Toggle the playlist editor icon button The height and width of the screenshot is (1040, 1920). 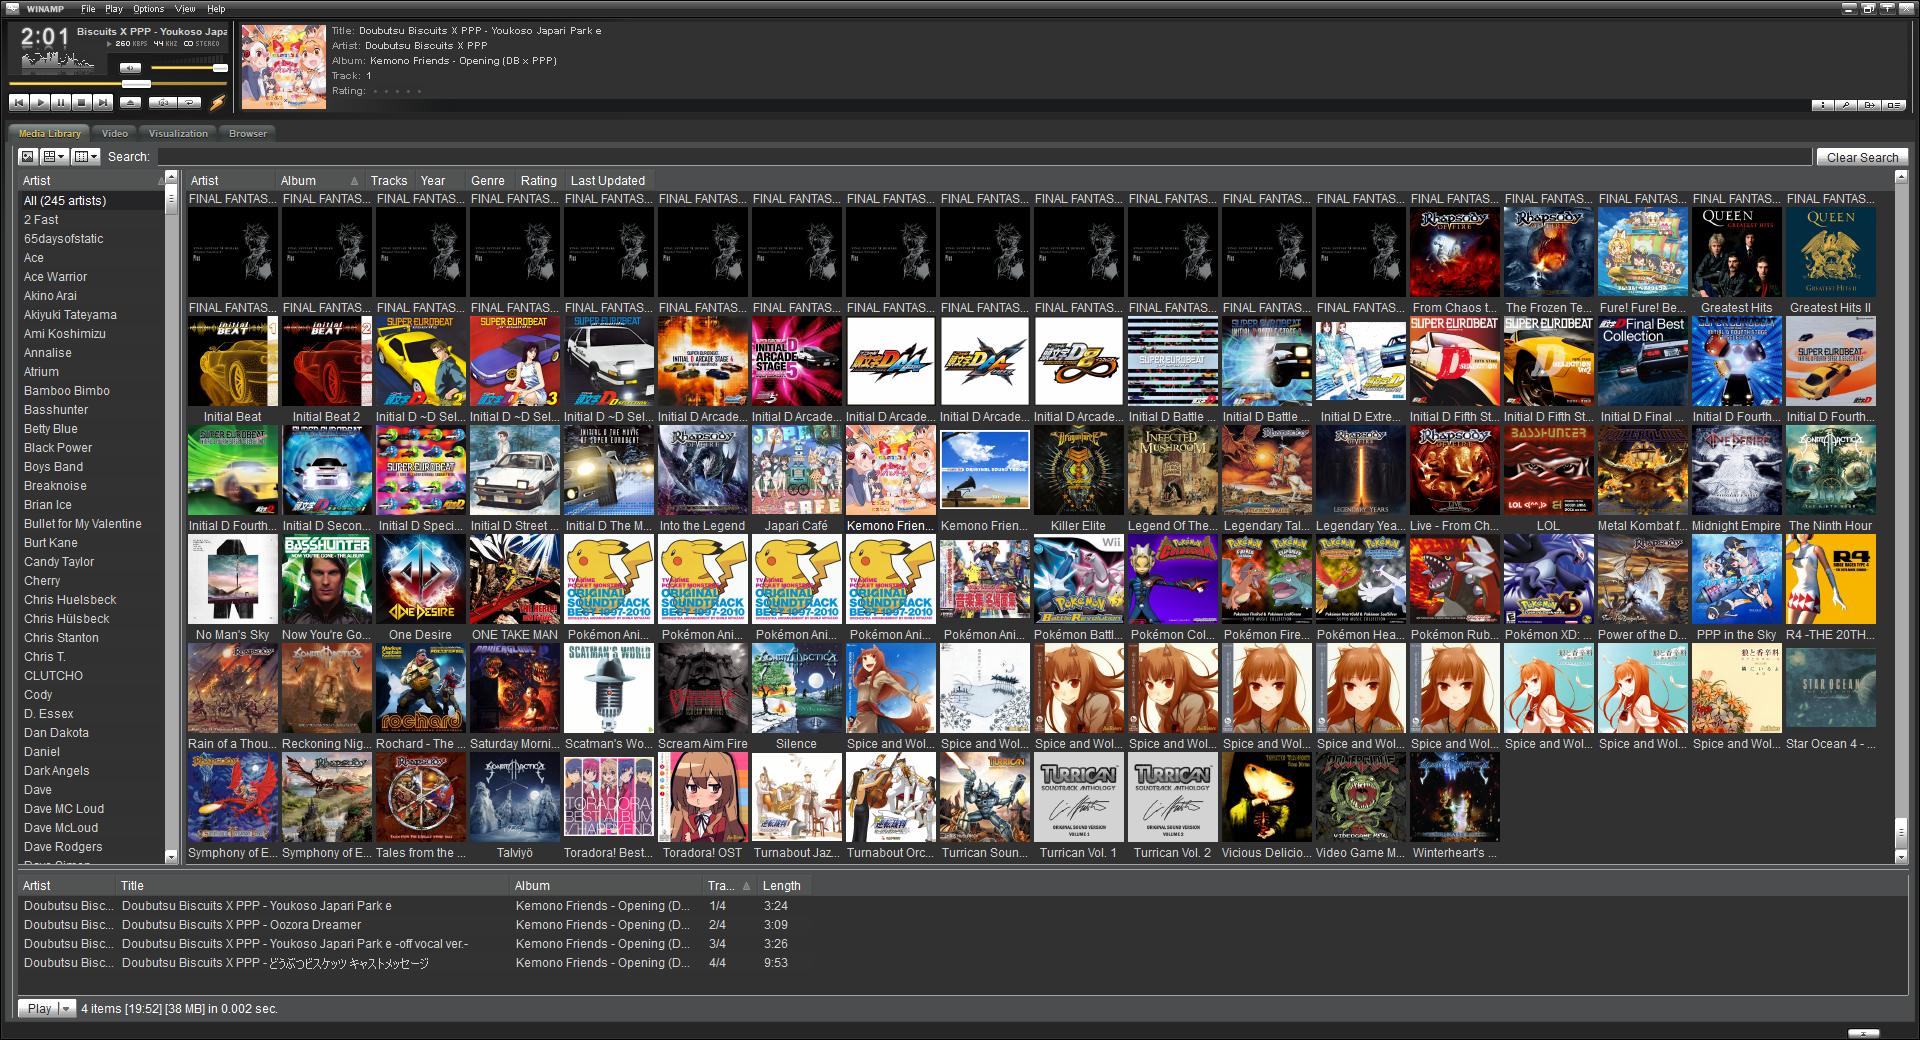tap(1893, 105)
